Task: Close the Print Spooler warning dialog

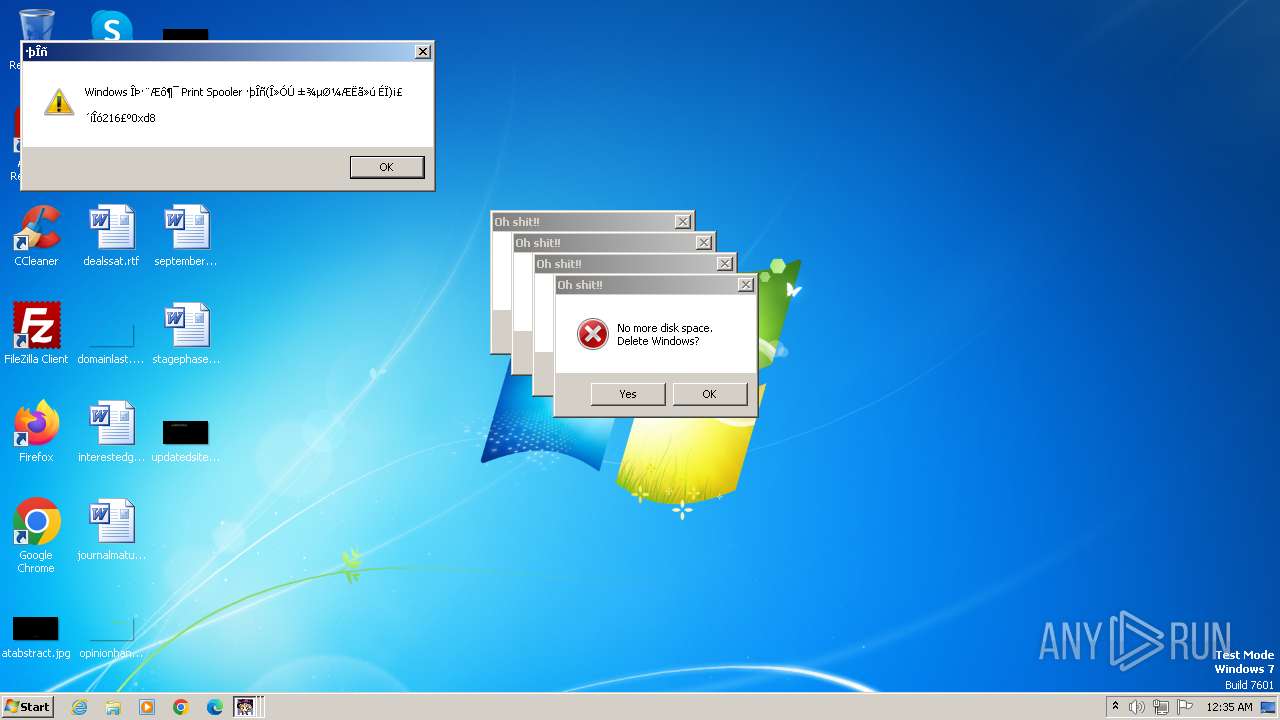Action: click(423, 52)
